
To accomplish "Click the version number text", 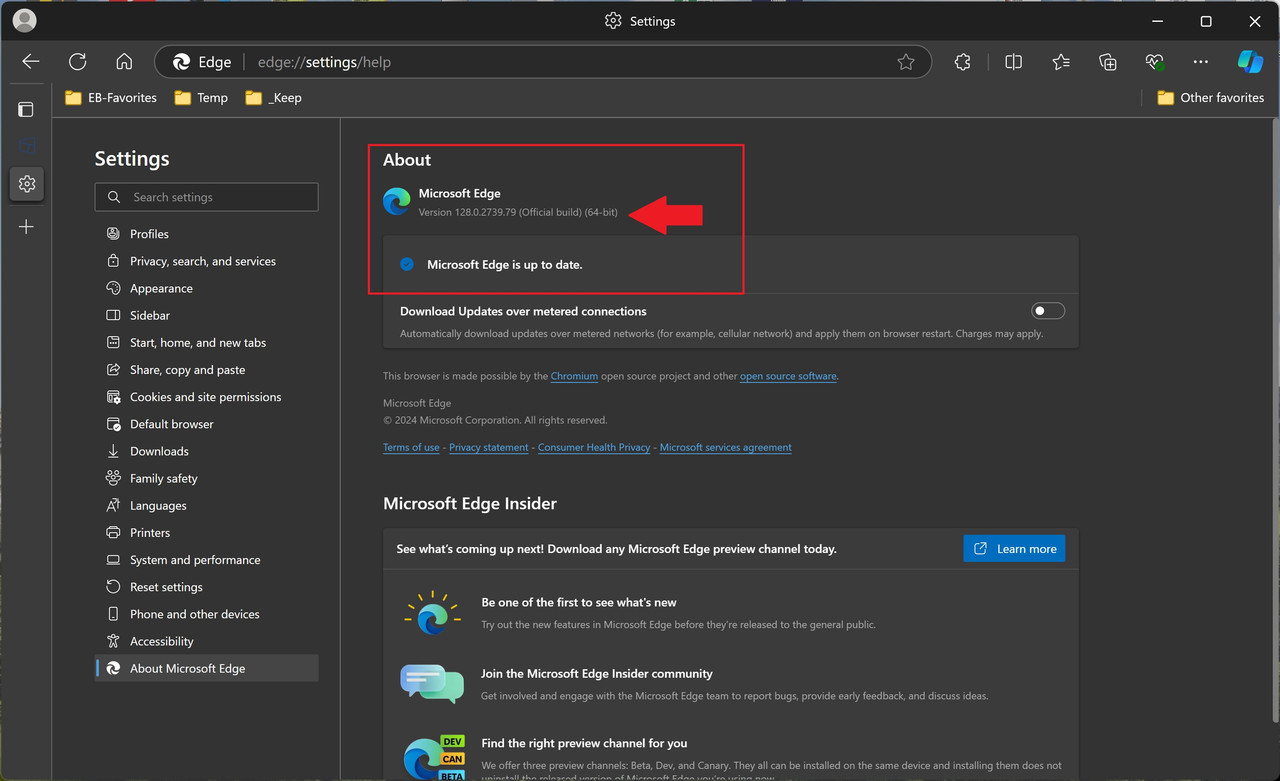I will (518, 213).
